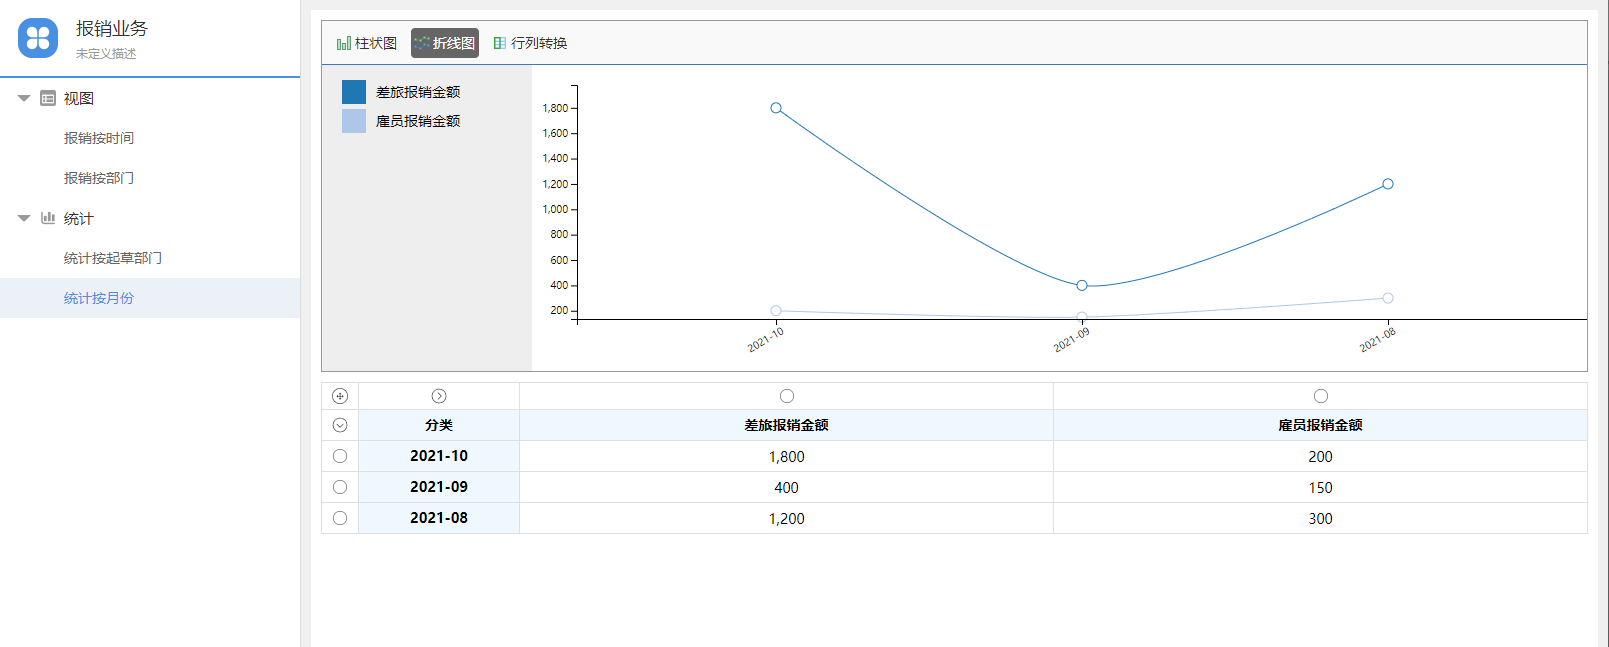This screenshot has height=647, width=1609.
Task: Click the 视图 list icon in sidebar
Action: 48,98
